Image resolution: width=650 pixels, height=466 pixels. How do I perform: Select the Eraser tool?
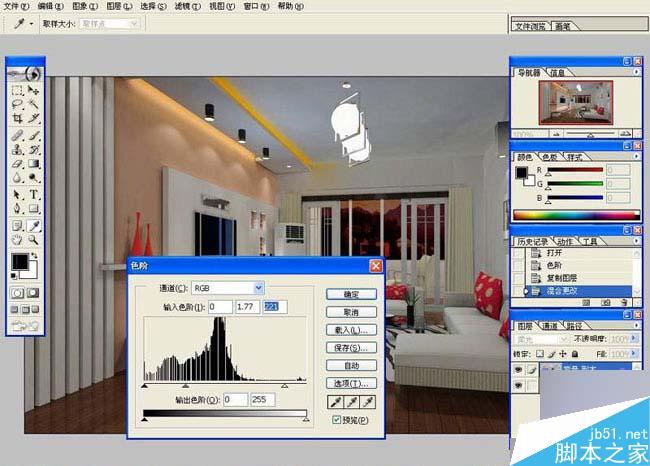(17, 164)
